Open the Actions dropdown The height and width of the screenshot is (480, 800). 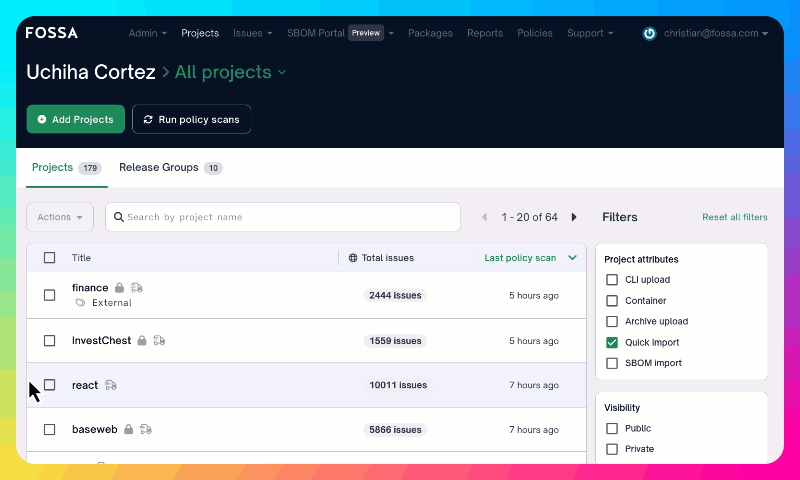(x=60, y=217)
